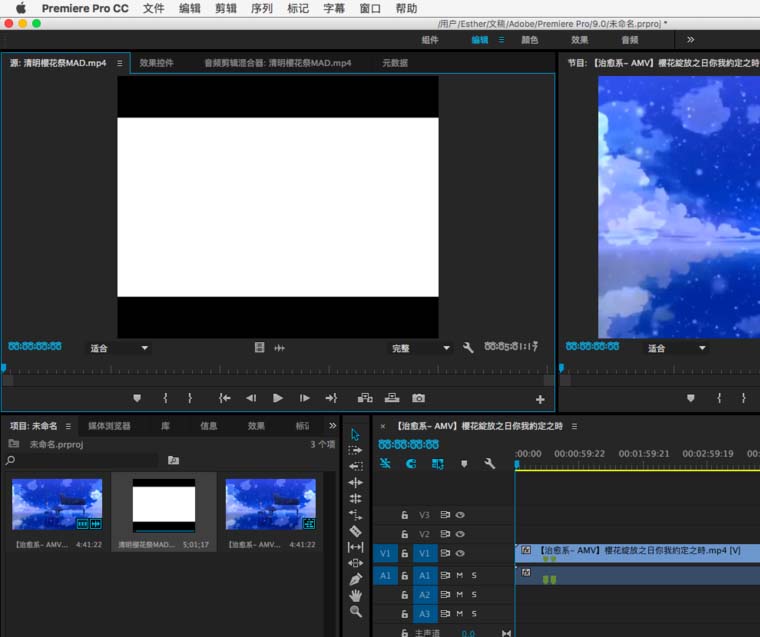Switch to 颜色 workspace
The height and width of the screenshot is (637, 760).
529,40
